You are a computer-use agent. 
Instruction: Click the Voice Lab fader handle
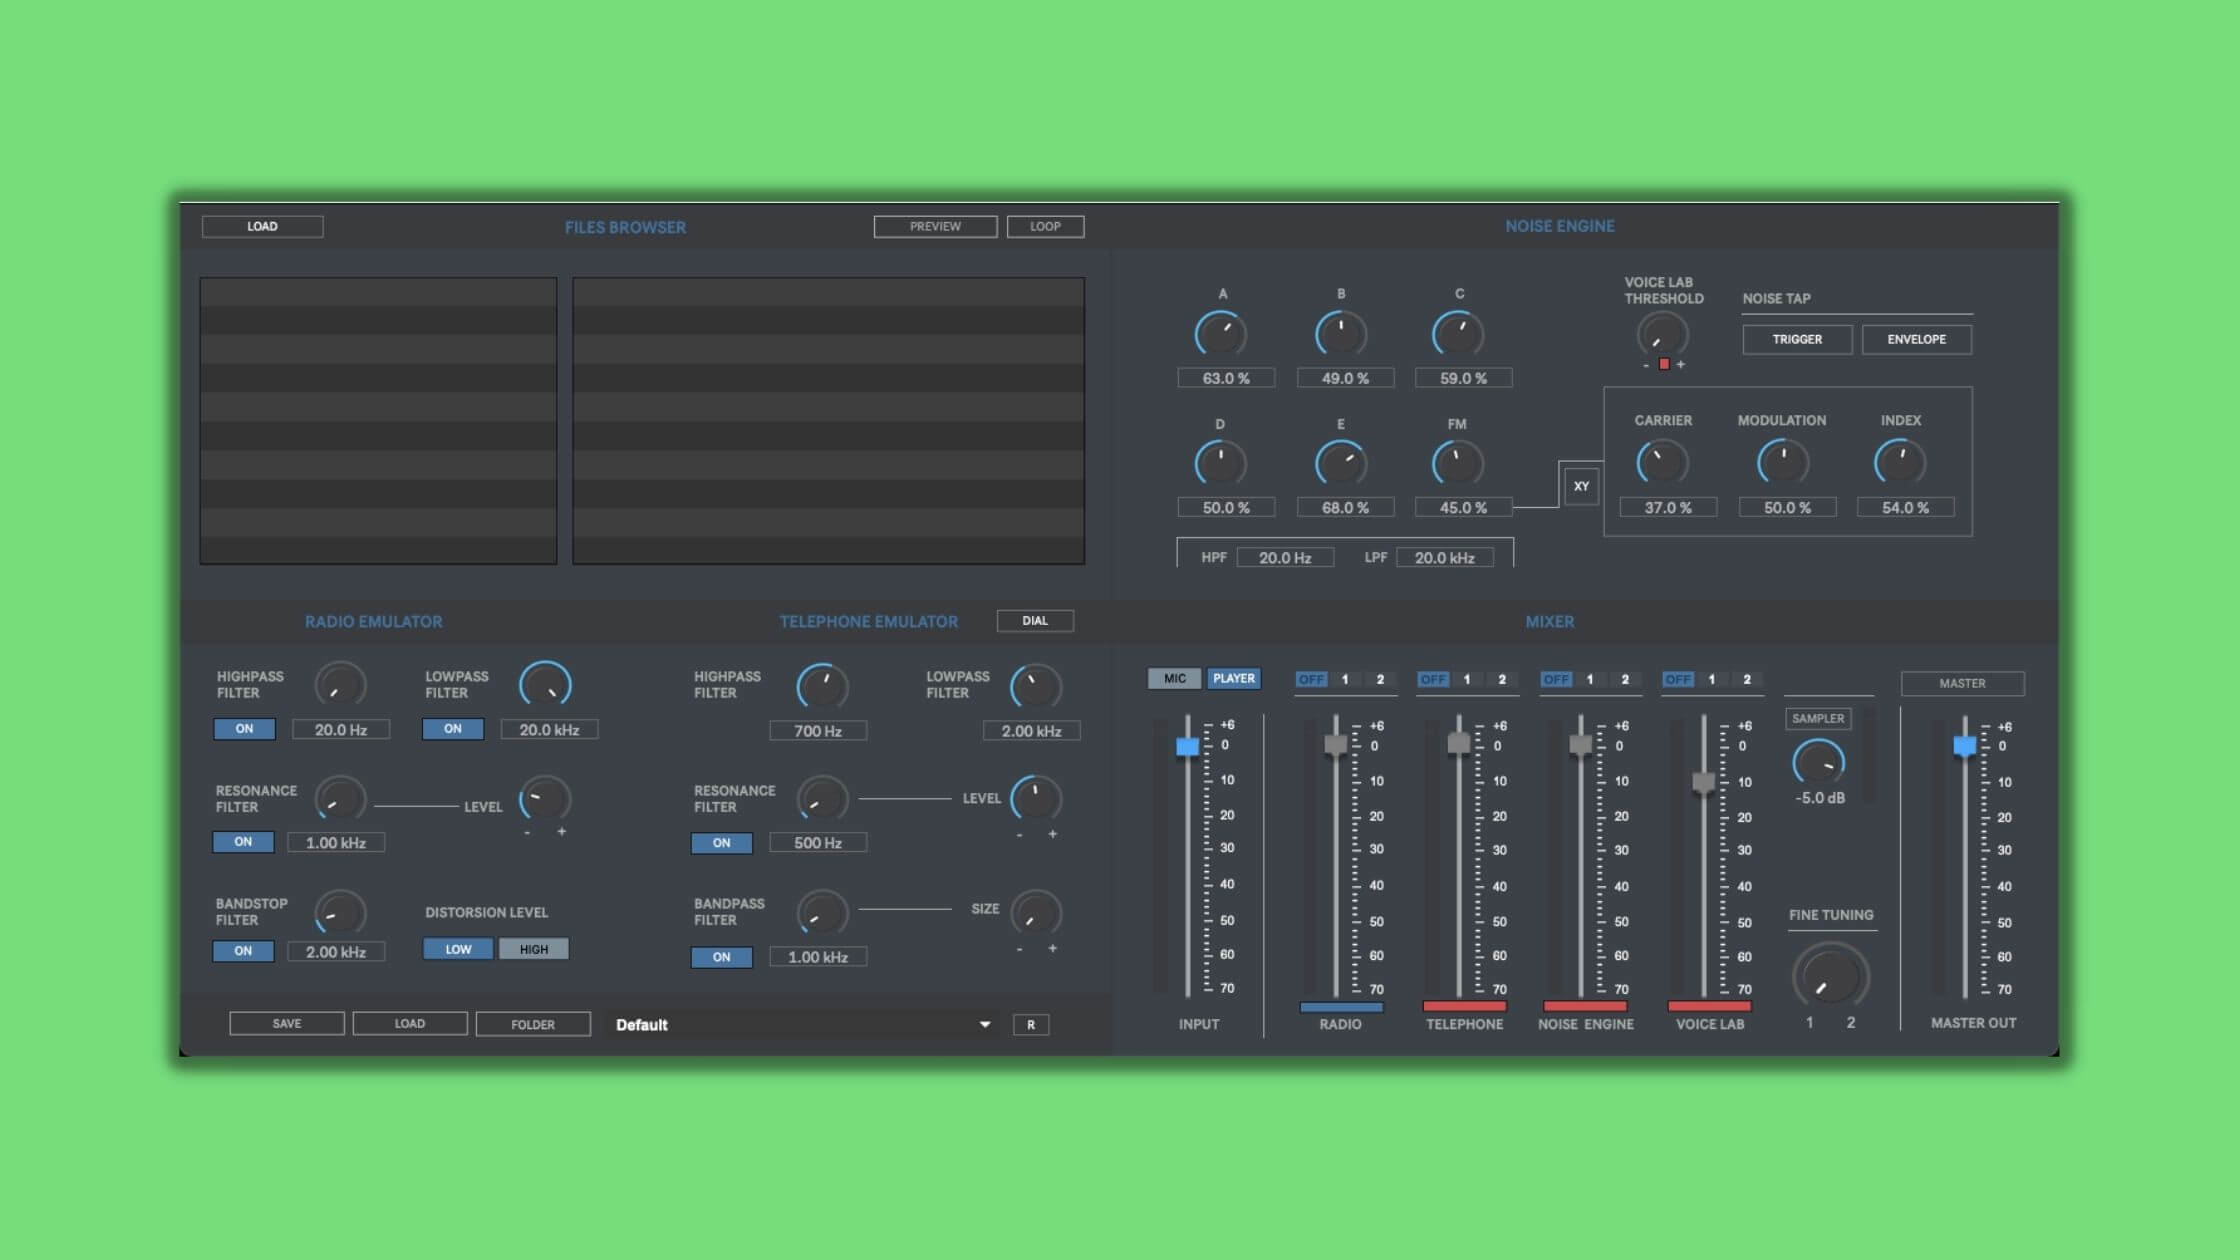pyautogui.click(x=1704, y=782)
